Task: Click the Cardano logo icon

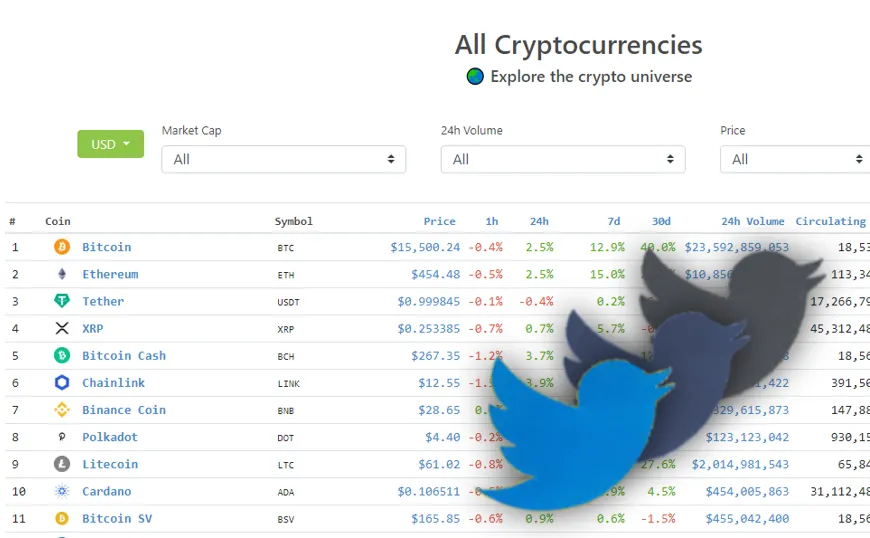Action: [x=62, y=491]
